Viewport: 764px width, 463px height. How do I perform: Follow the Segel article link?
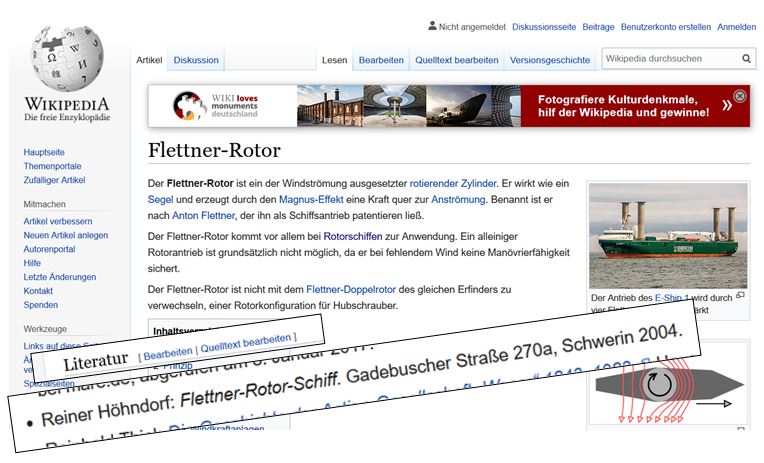point(160,200)
